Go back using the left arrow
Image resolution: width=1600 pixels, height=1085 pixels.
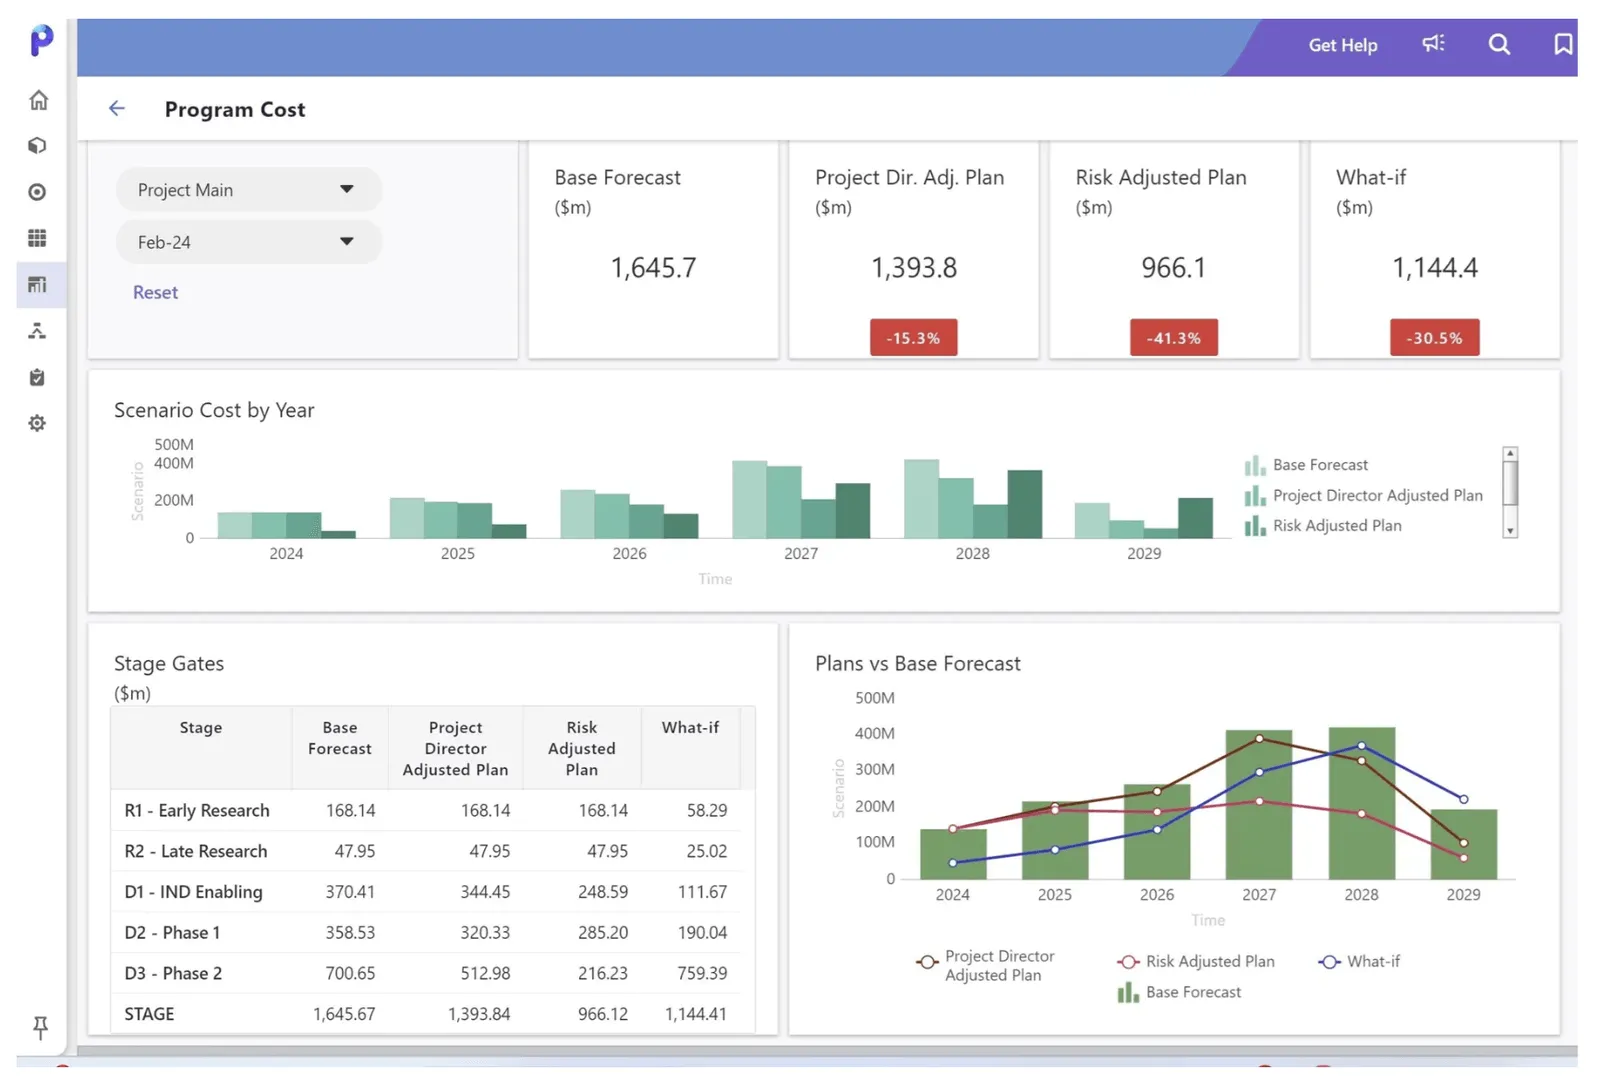pyautogui.click(x=117, y=108)
